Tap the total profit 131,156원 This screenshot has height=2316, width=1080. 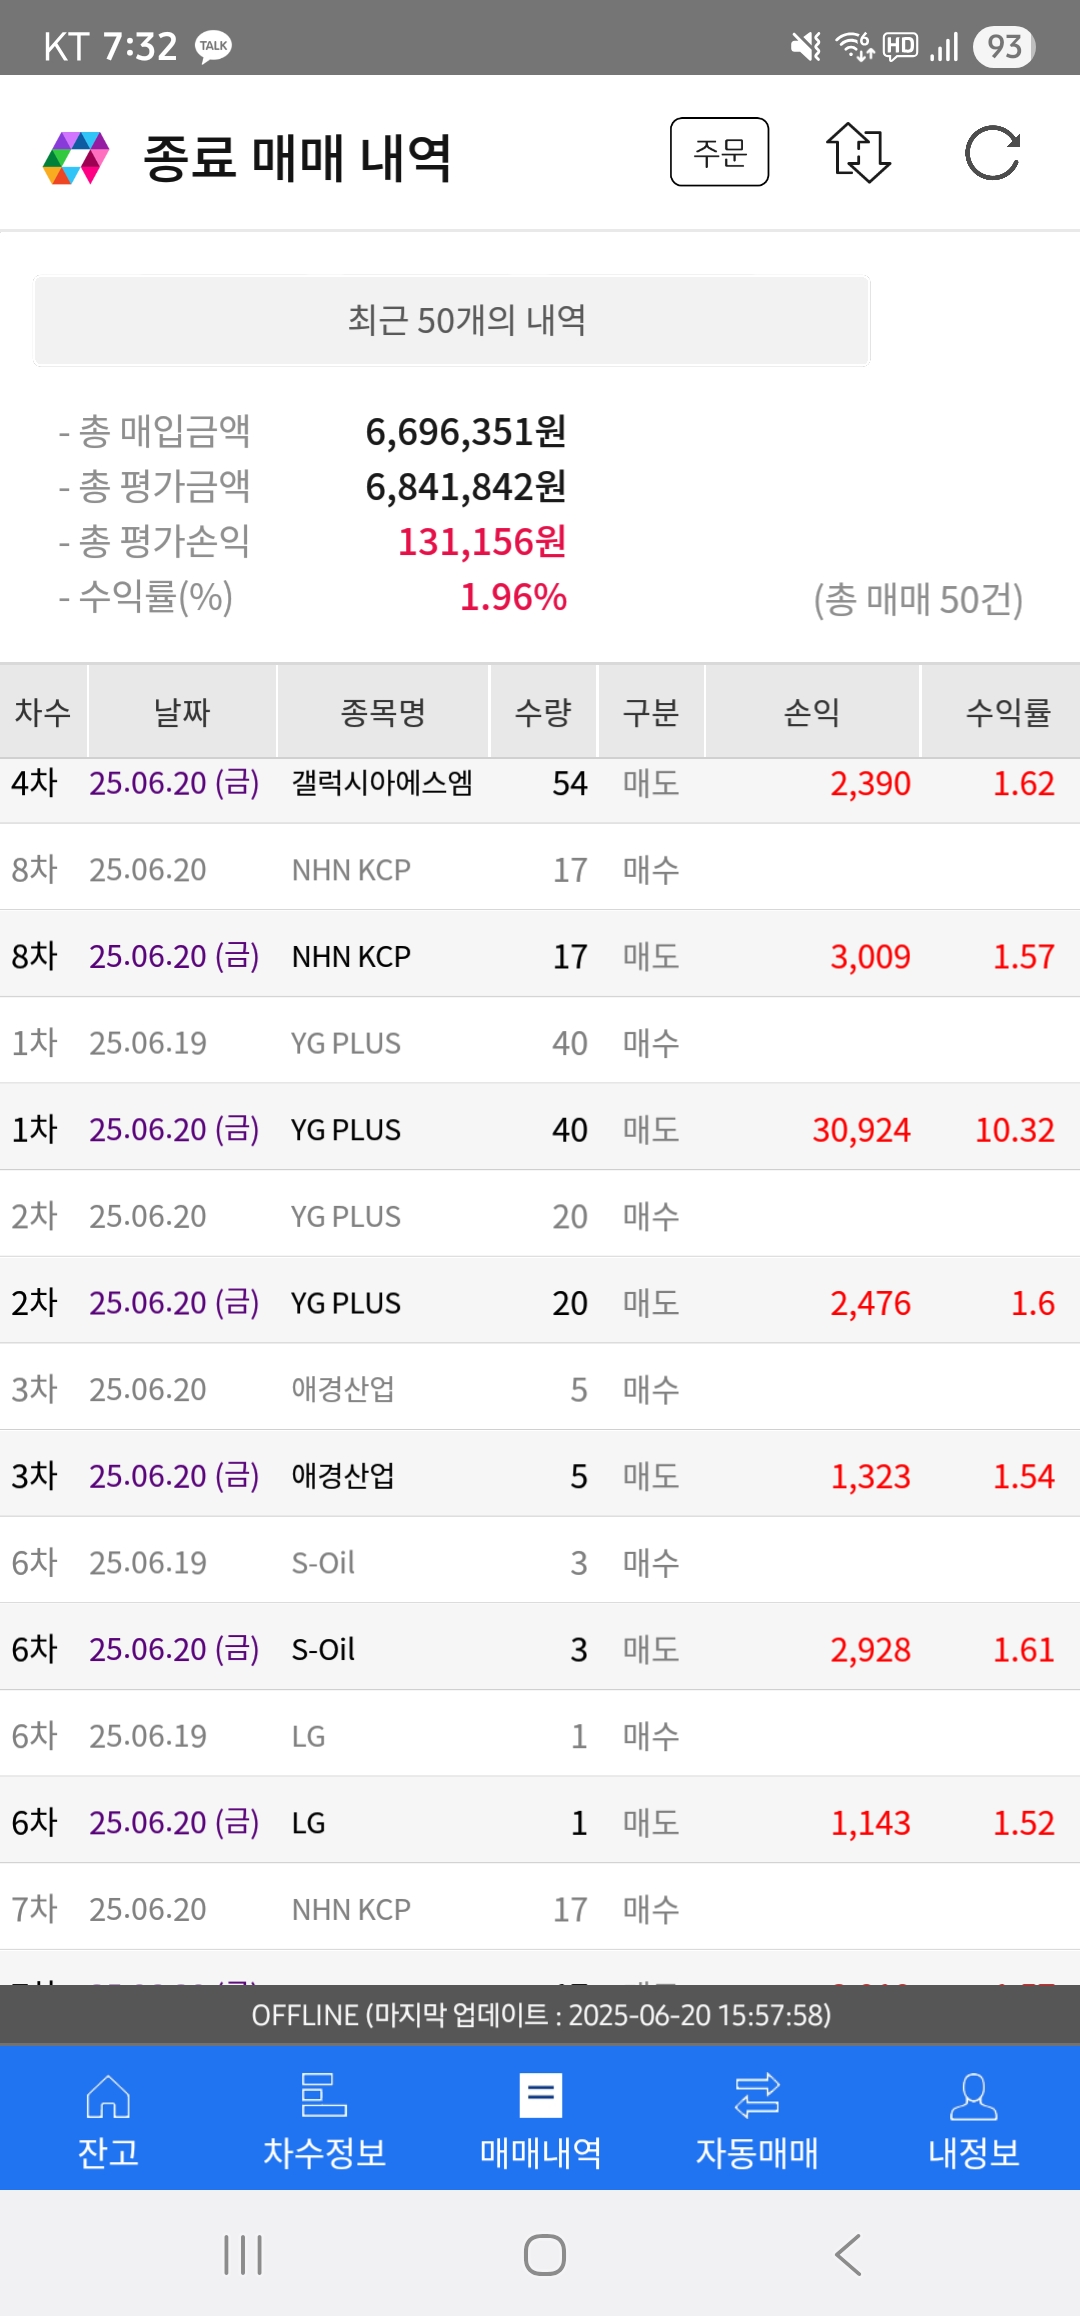482,542
